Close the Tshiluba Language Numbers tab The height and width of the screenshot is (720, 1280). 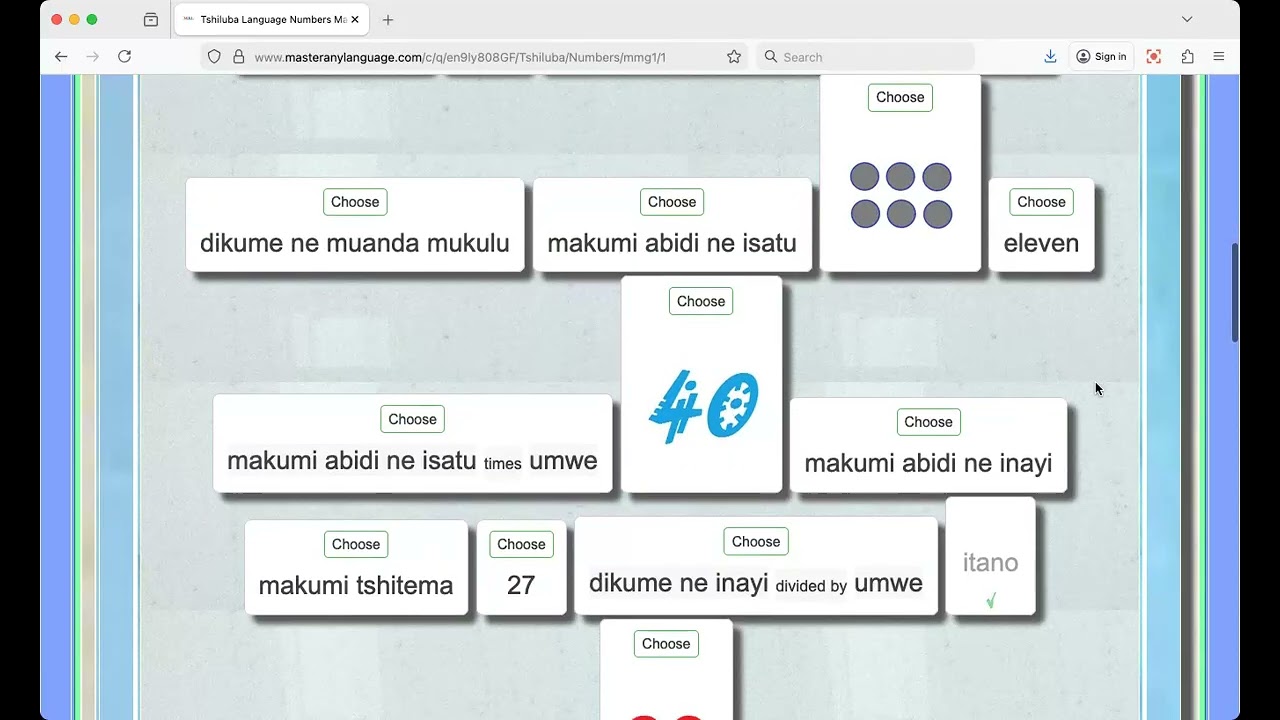pos(355,19)
